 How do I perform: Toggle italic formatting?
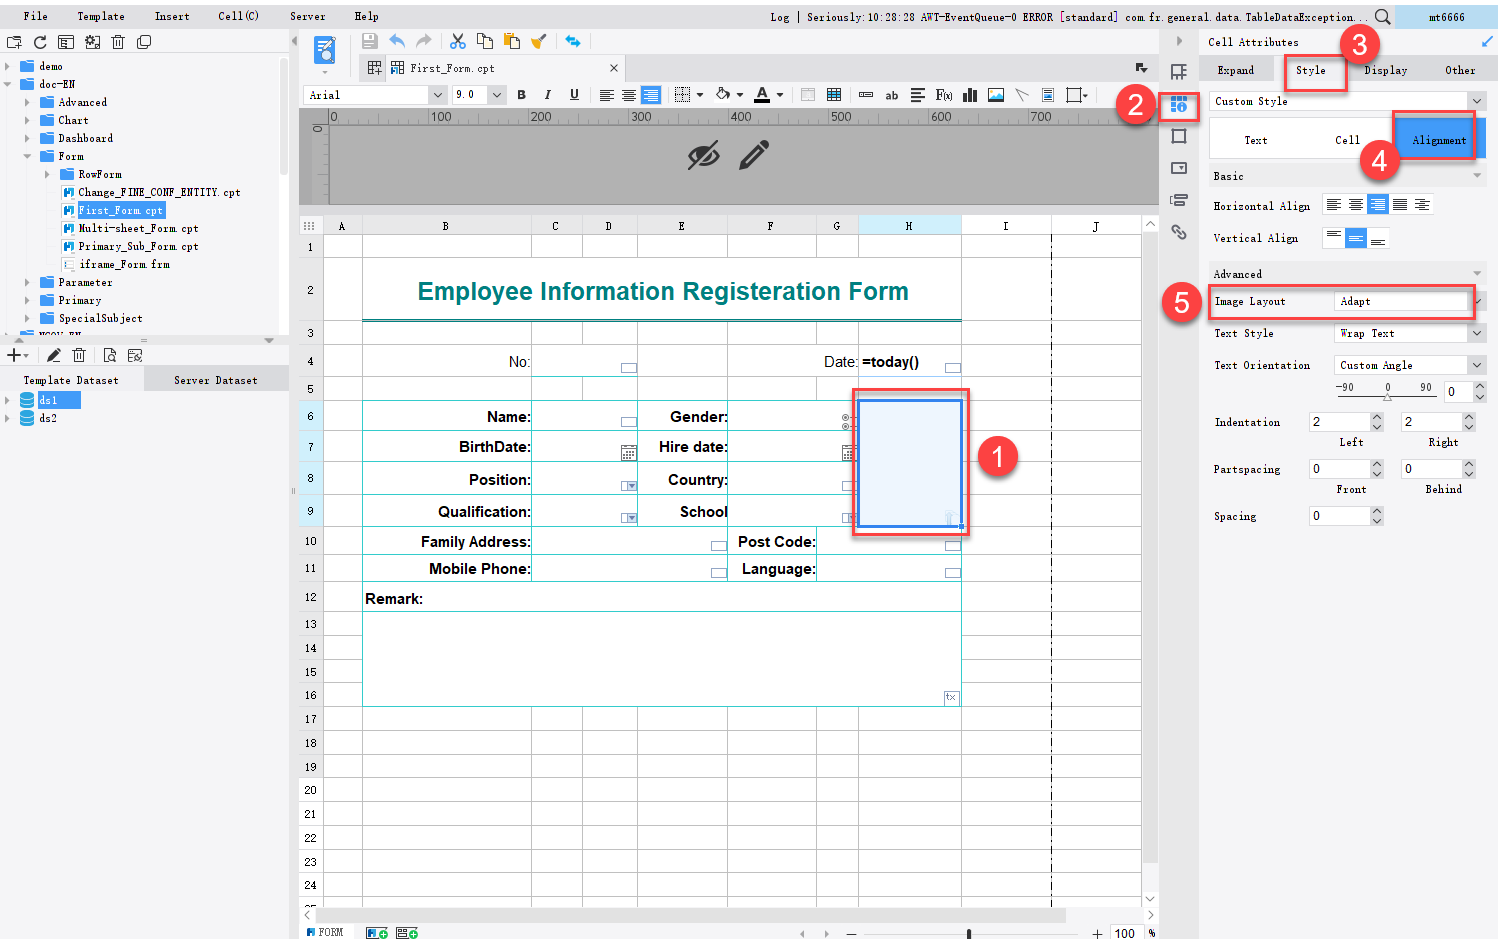tap(548, 95)
